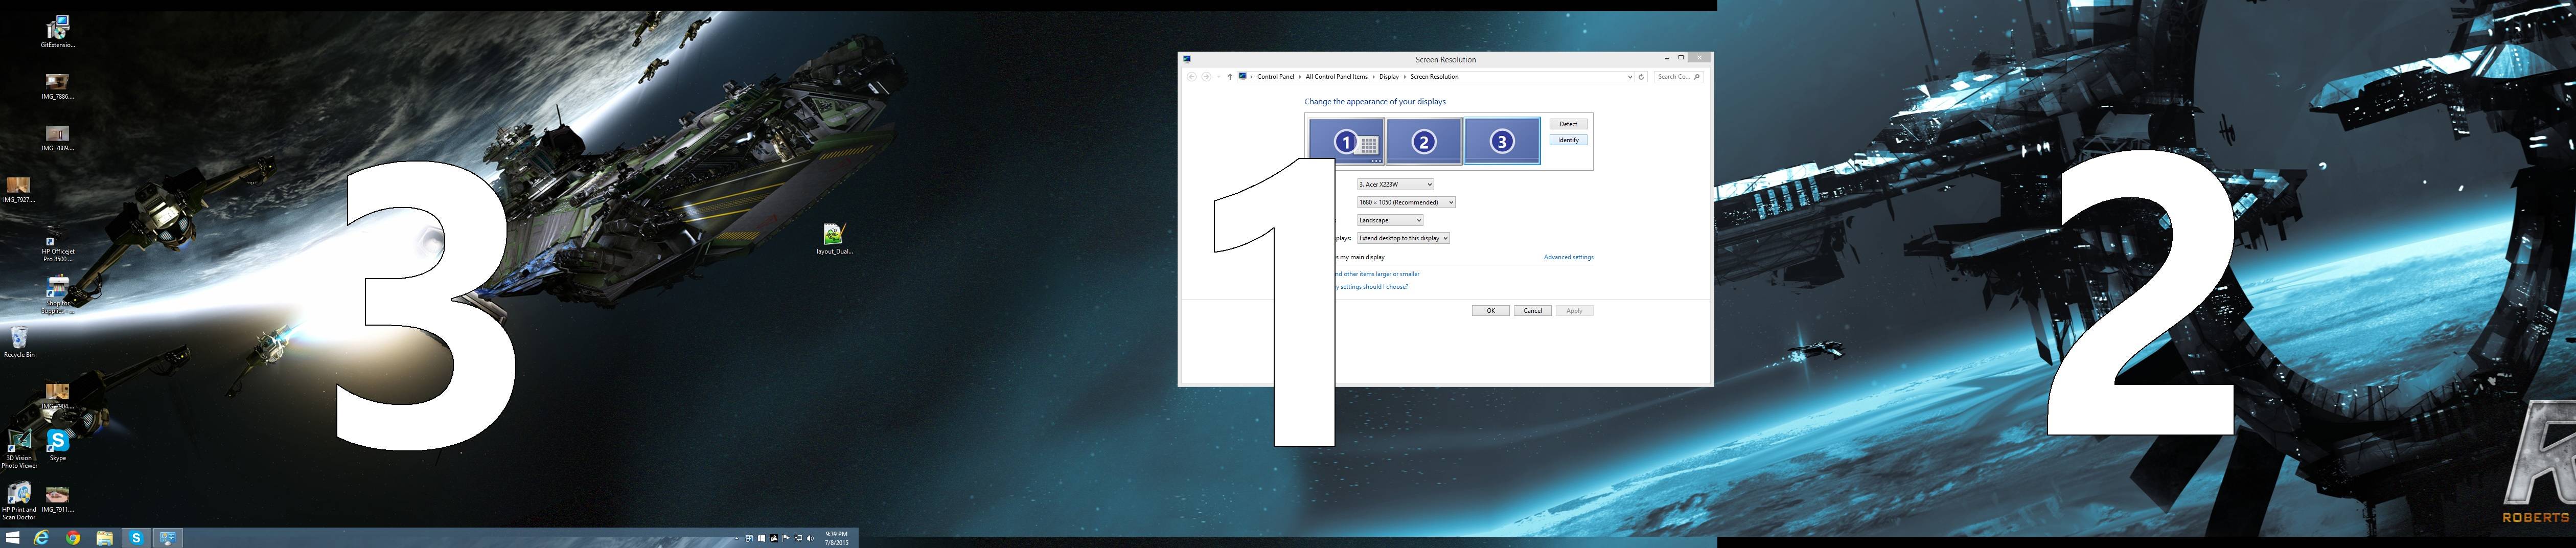Switch to the Control Panel taskbar button
This screenshot has width=2576, height=548.
(168, 538)
